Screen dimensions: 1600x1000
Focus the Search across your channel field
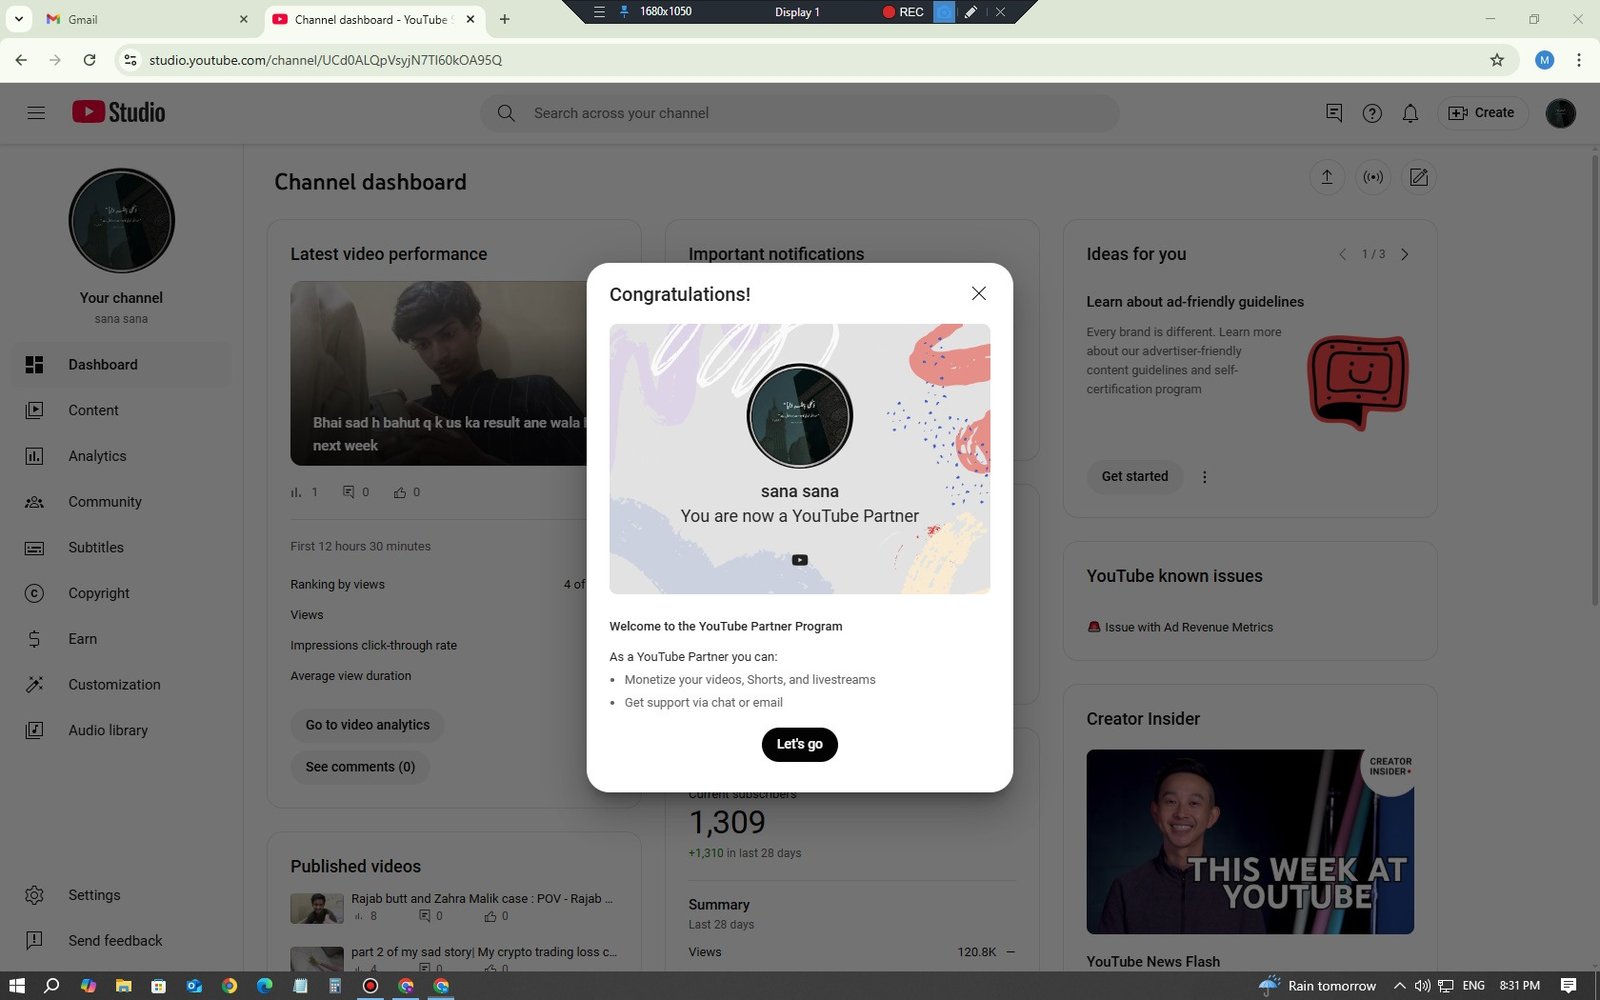(x=800, y=113)
